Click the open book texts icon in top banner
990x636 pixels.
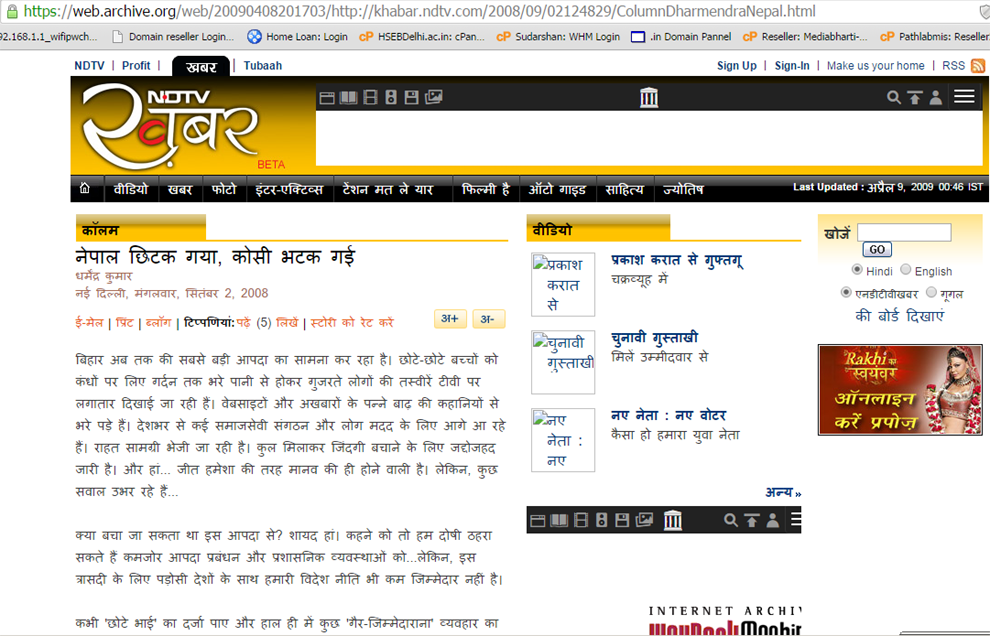point(347,97)
